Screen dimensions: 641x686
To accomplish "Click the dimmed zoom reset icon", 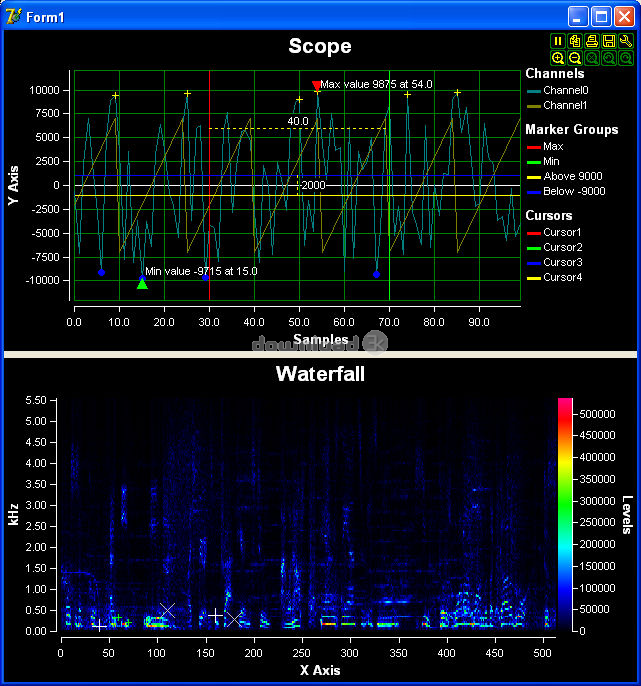I will (x=592, y=58).
